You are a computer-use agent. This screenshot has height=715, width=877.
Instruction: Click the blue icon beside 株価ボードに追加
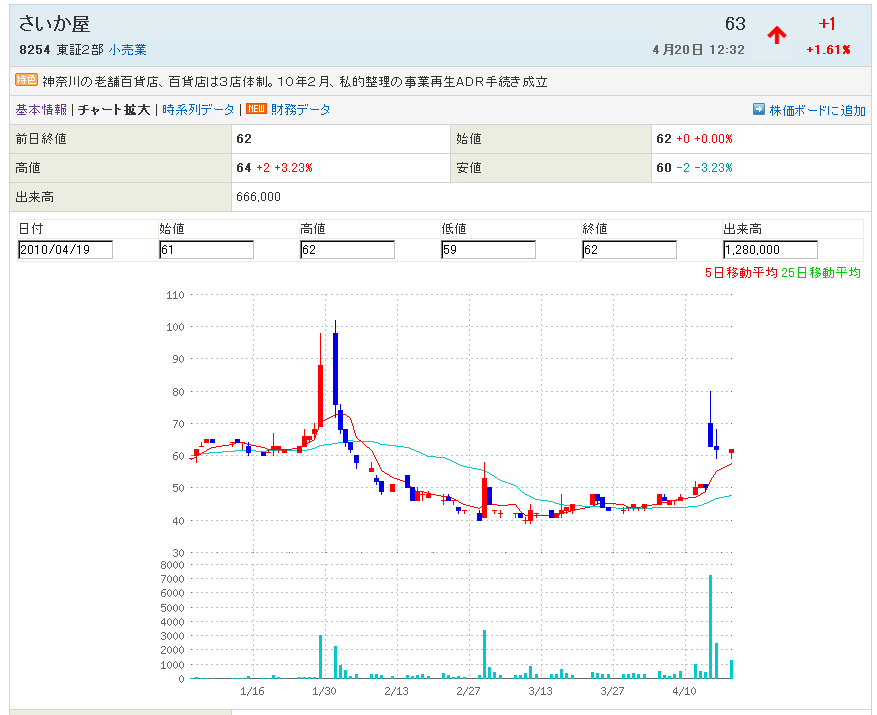[759, 110]
